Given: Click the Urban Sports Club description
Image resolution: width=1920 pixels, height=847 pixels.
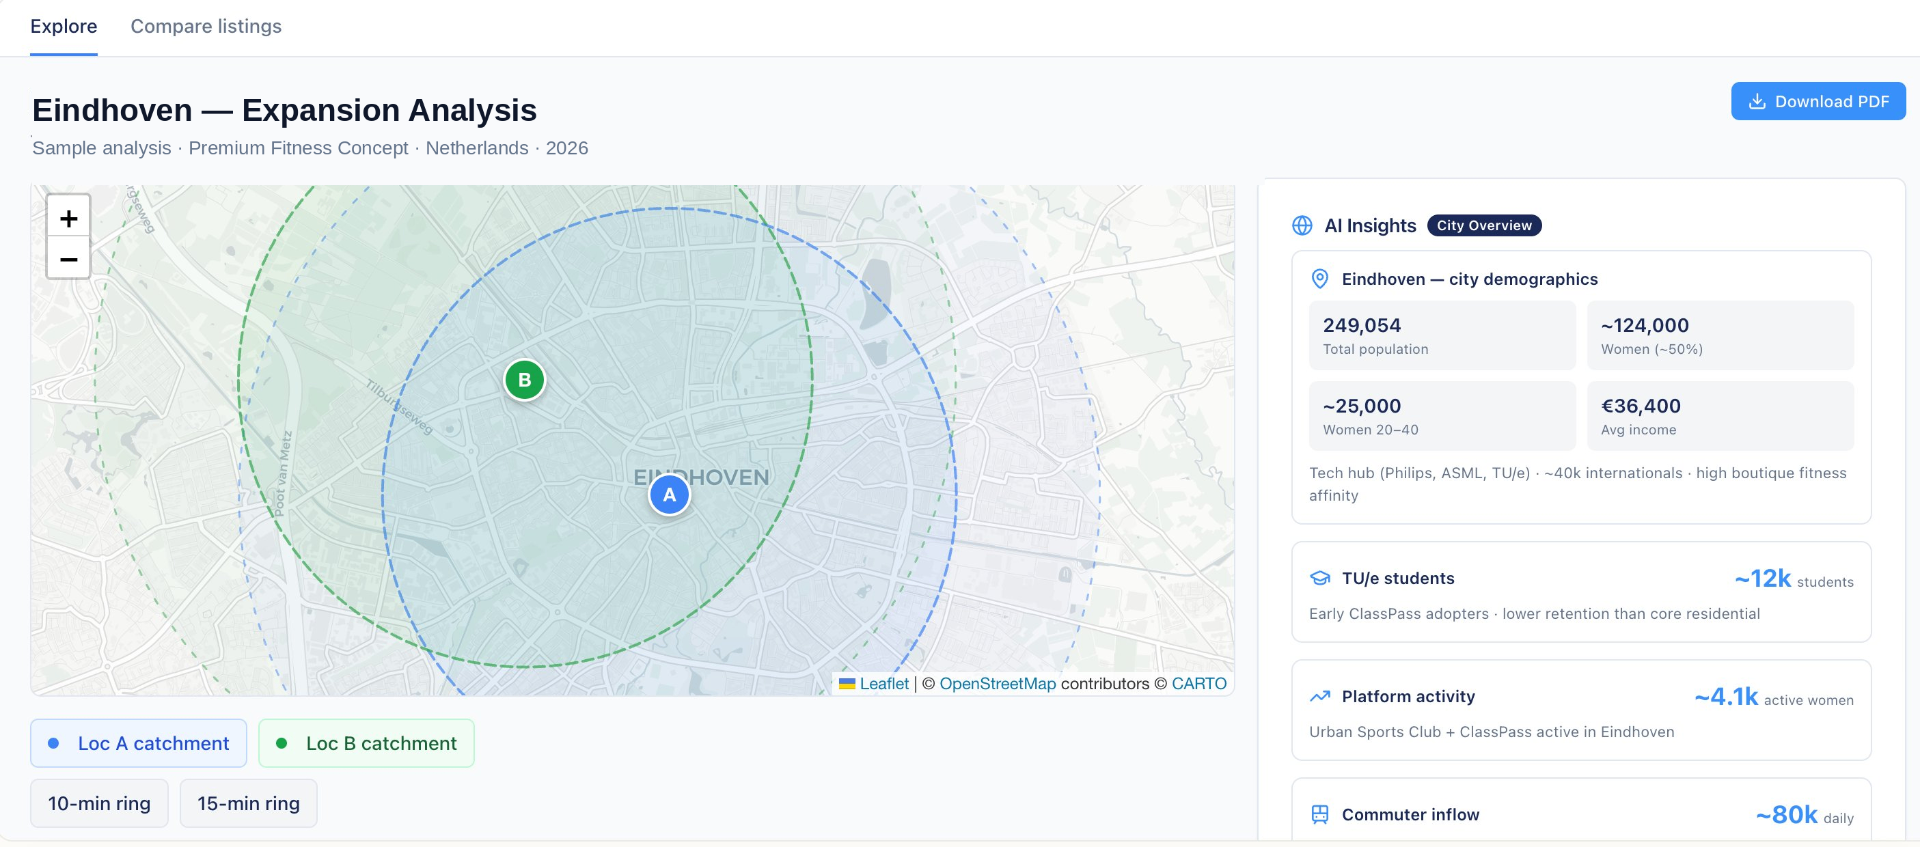Looking at the screenshot, I should click(1492, 732).
